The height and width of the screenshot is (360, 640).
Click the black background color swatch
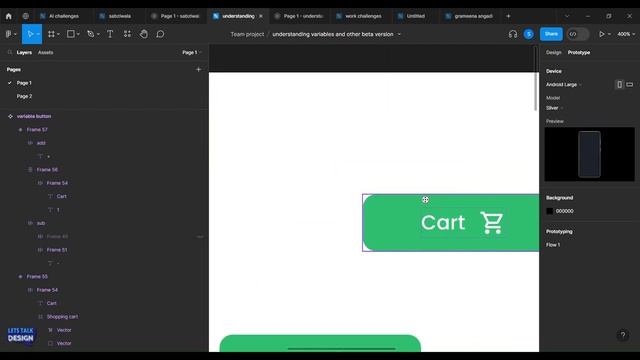[x=550, y=211]
